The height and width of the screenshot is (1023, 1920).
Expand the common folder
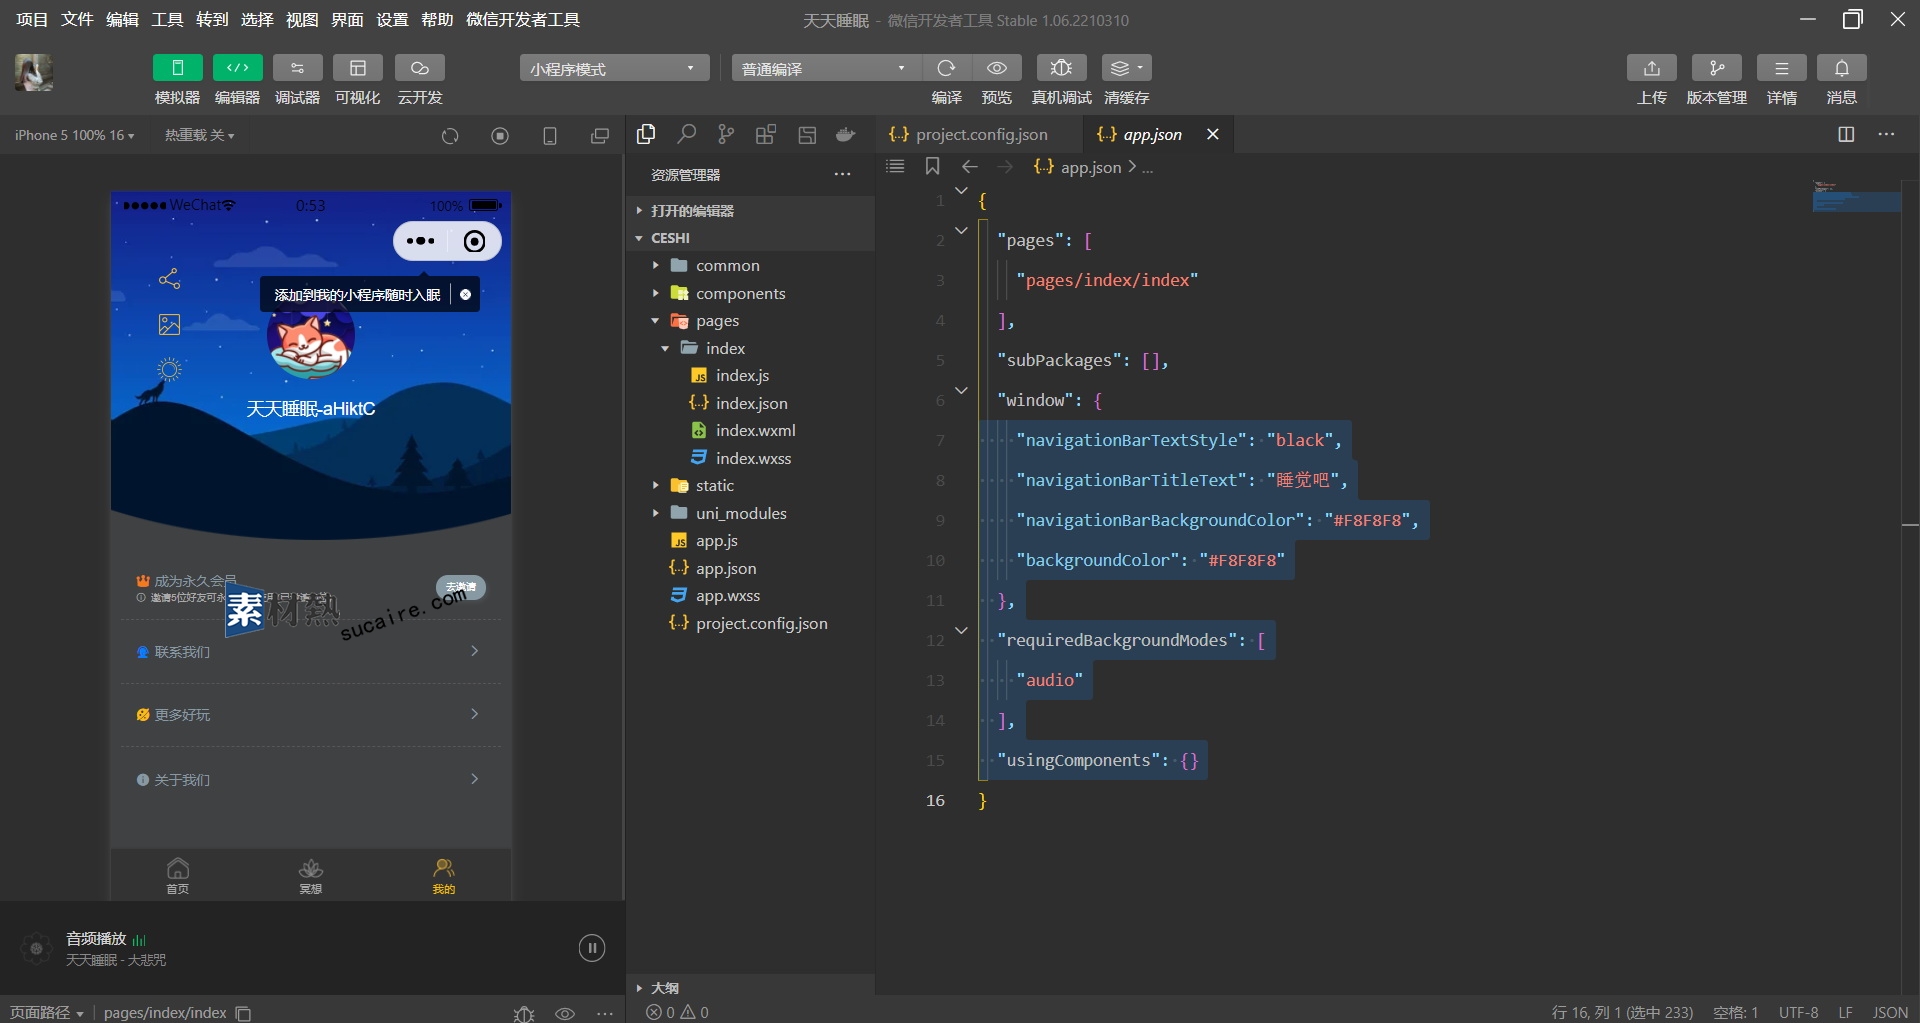pos(750,265)
